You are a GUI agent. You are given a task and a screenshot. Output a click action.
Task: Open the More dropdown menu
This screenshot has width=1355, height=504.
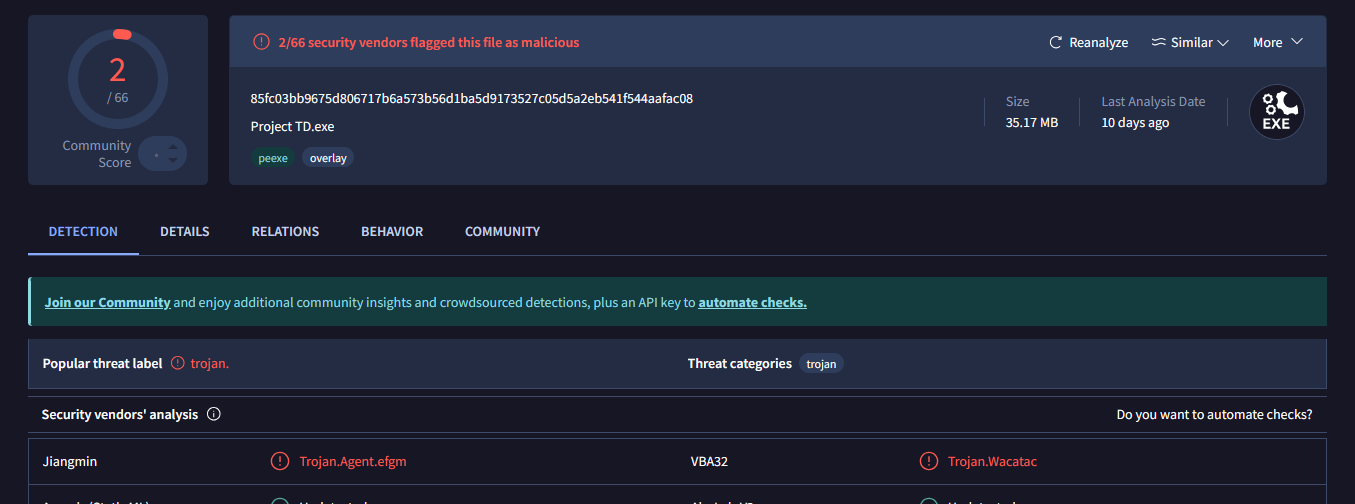point(1278,42)
